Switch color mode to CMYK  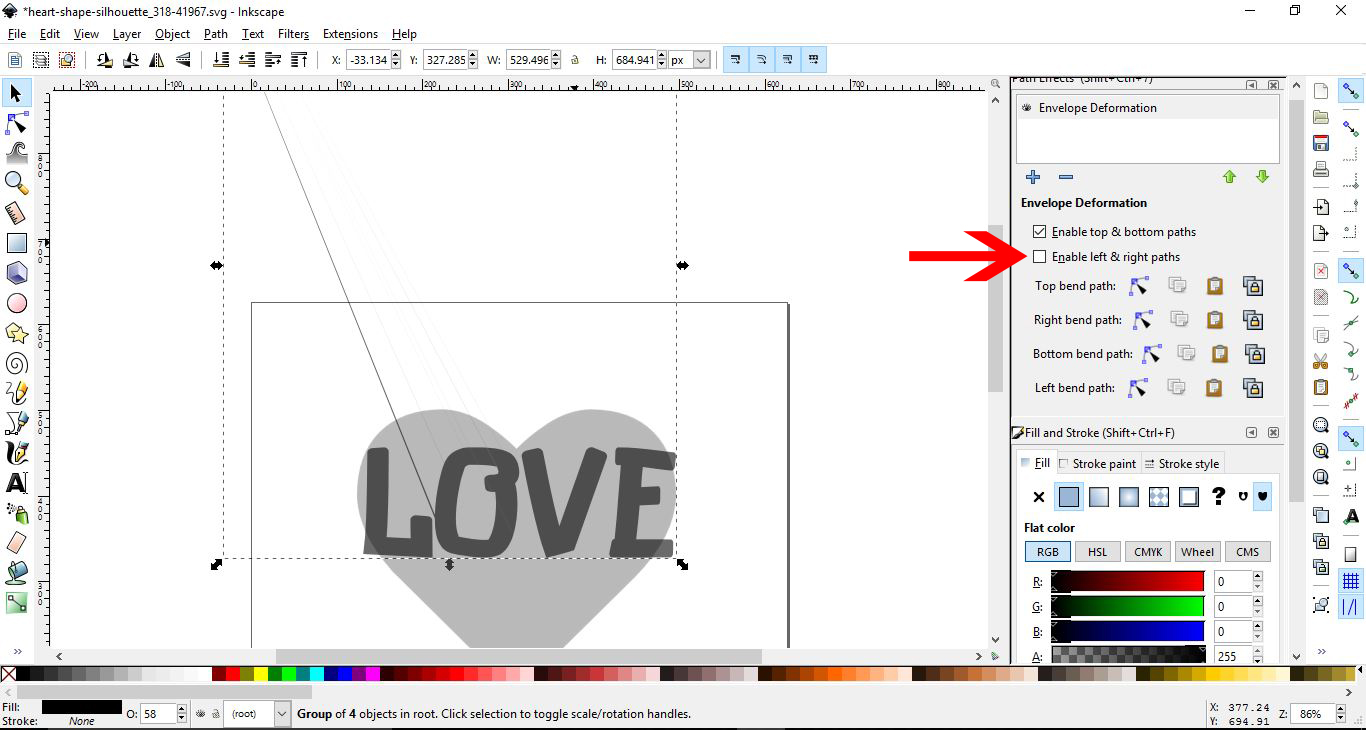pyautogui.click(x=1147, y=551)
